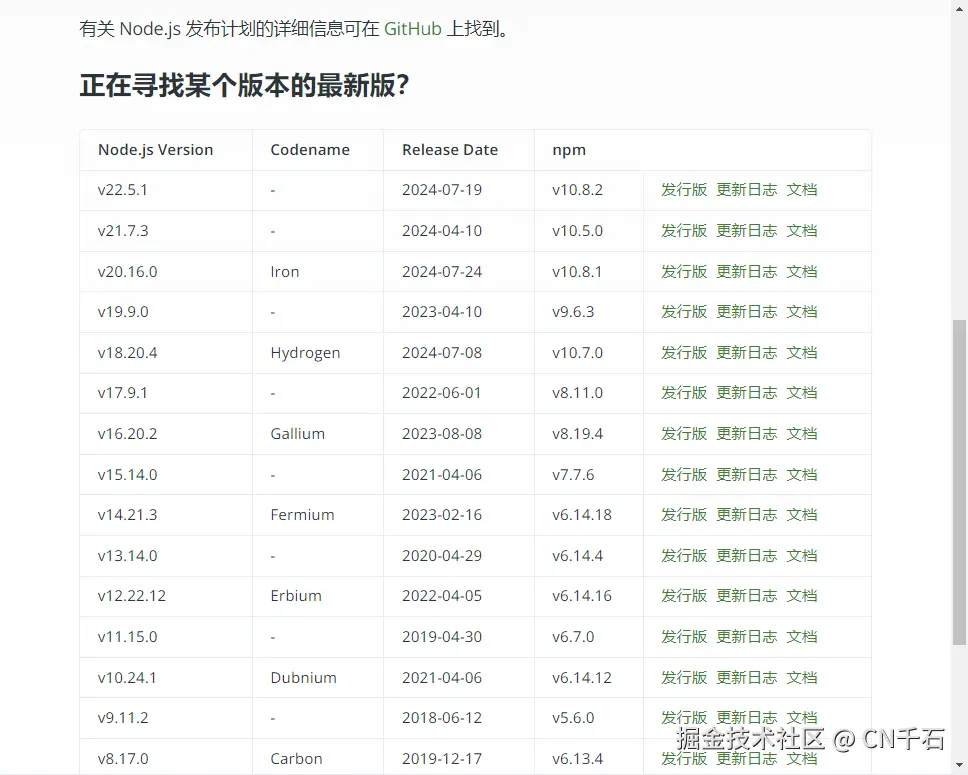
Task: Open 发行版 link for v13.14.0
Action: (x=683, y=555)
